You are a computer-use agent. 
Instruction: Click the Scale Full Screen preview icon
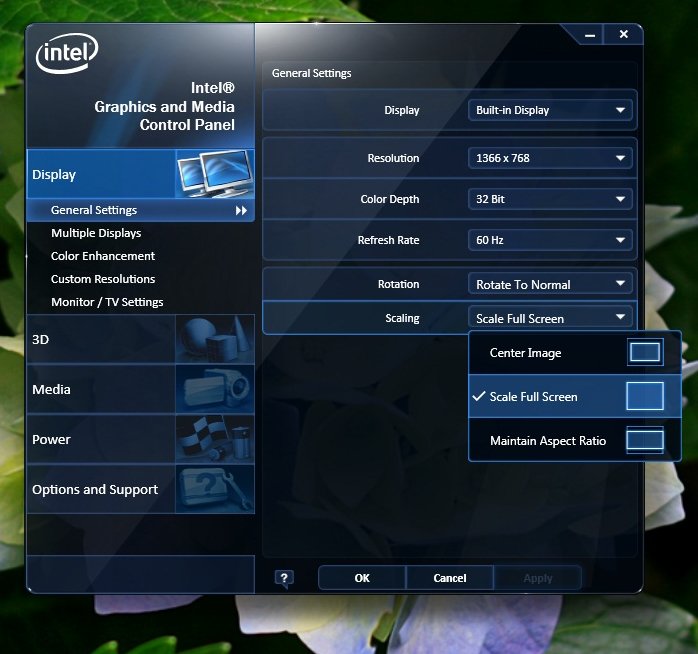coord(645,396)
